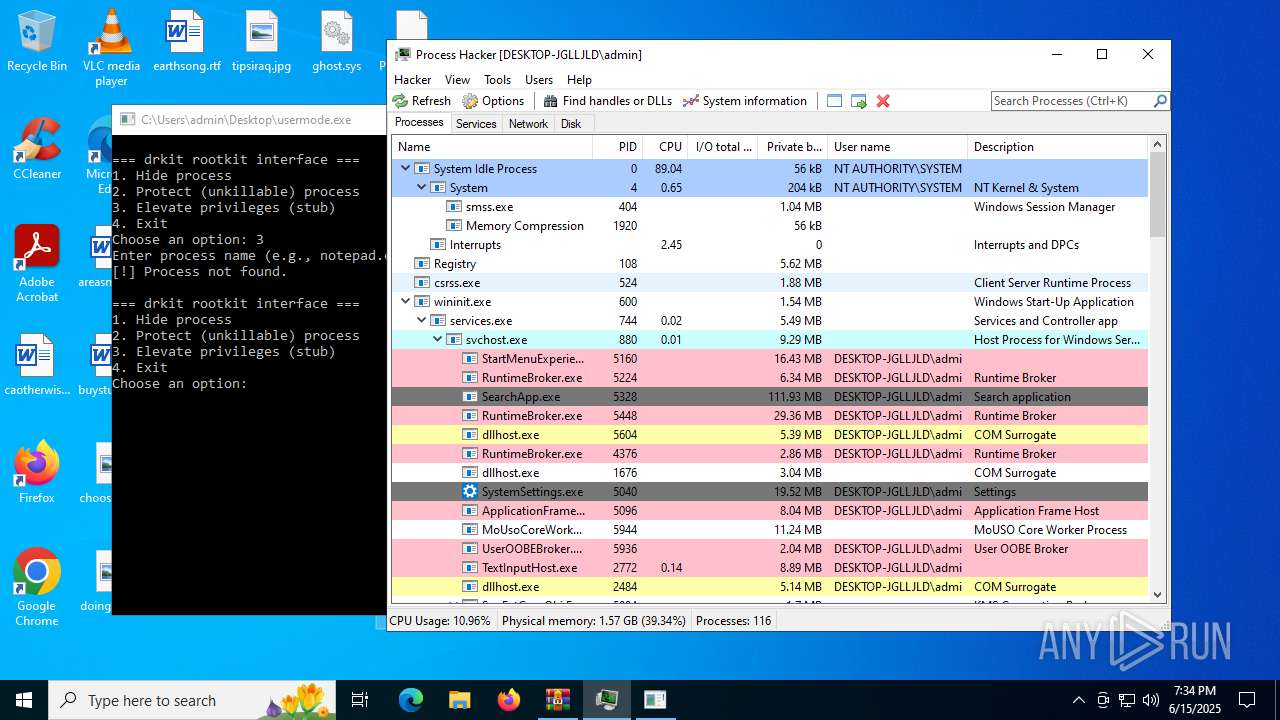The width and height of the screenshot is (1280, 720).
Task: Launch CCleaner from desktop
Action: click(x=37, y=148)
